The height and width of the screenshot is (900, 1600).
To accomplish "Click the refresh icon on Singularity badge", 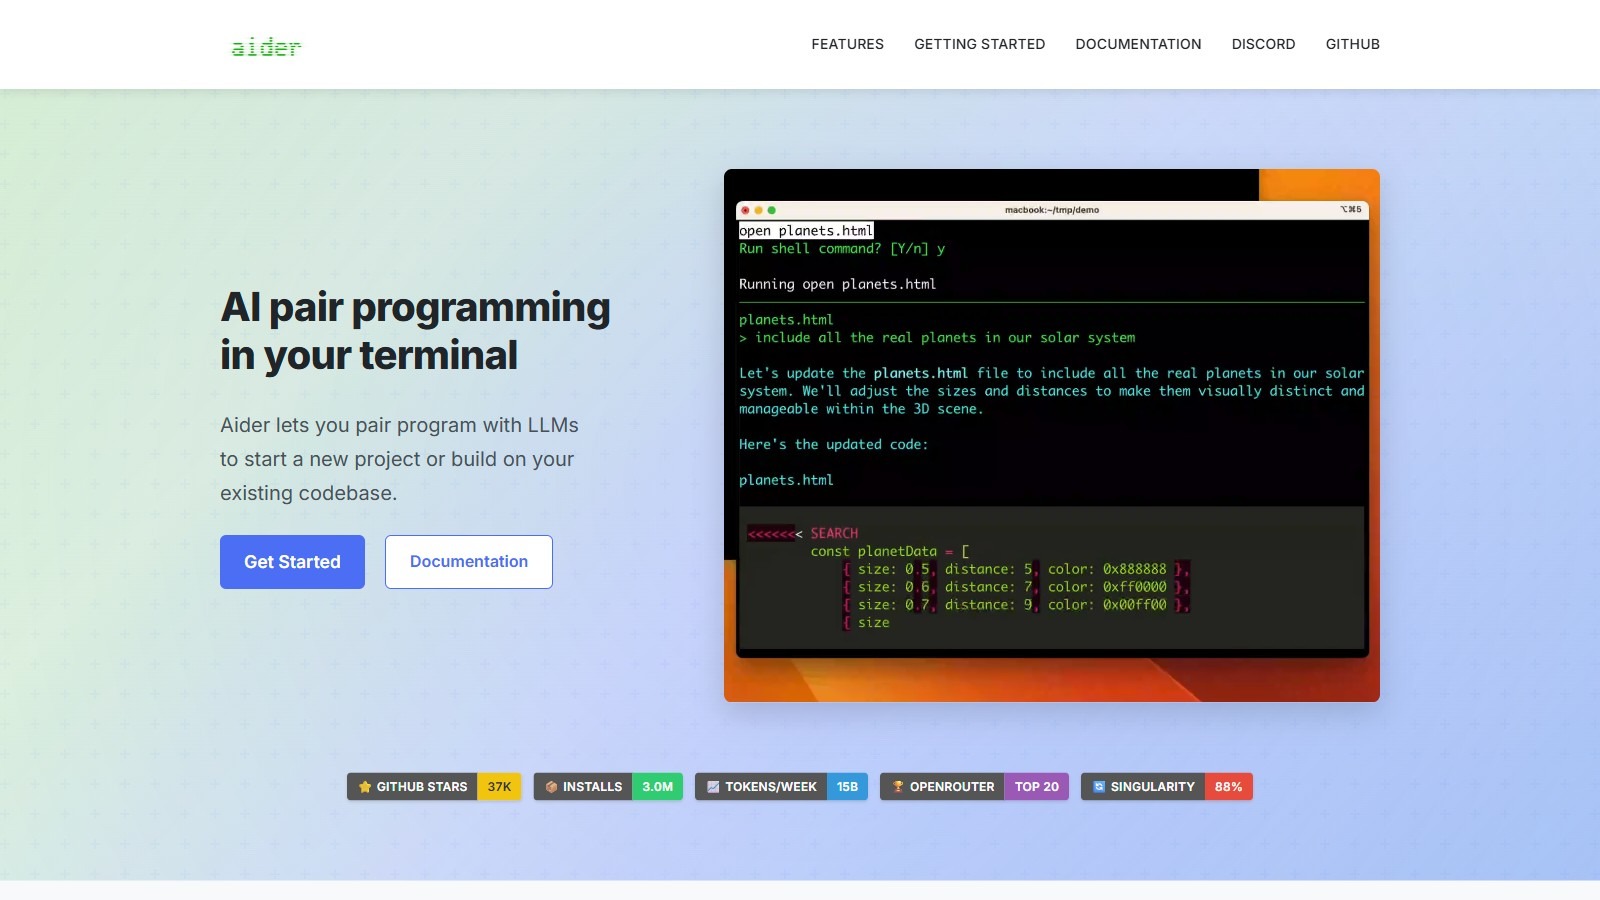I will (1099, 787).
